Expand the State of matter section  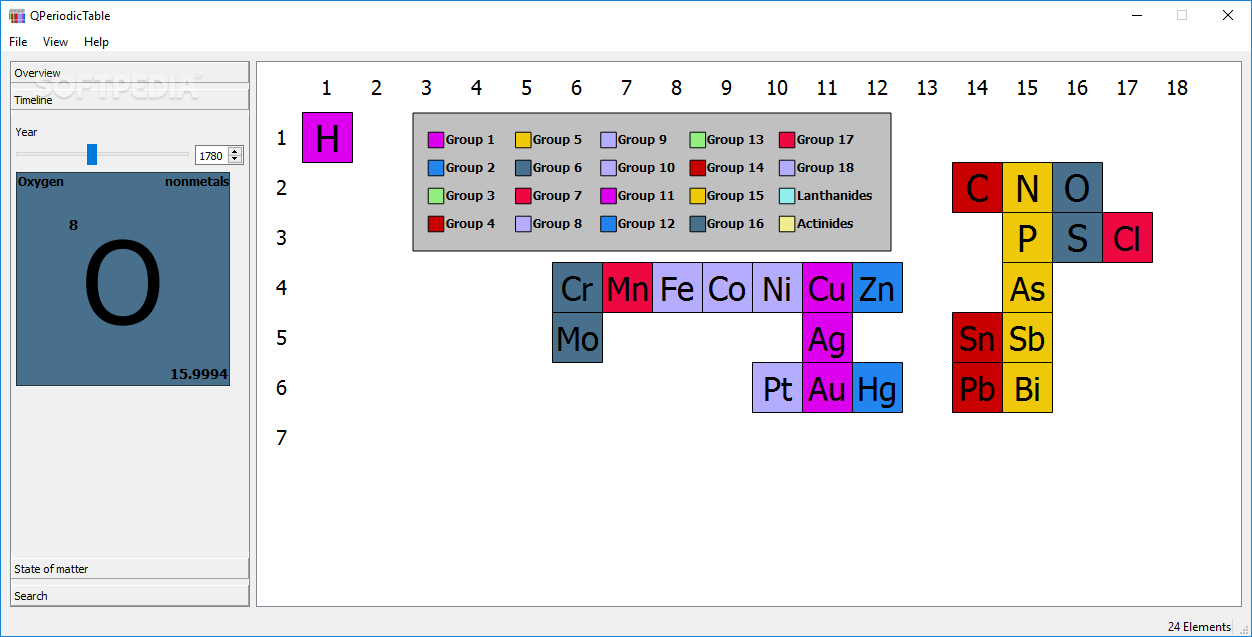point(129,569)
